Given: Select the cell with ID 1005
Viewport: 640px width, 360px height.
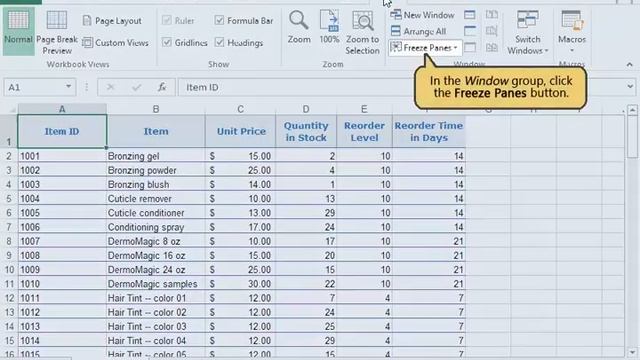Looking at the screenshot, I should (62, 213).
